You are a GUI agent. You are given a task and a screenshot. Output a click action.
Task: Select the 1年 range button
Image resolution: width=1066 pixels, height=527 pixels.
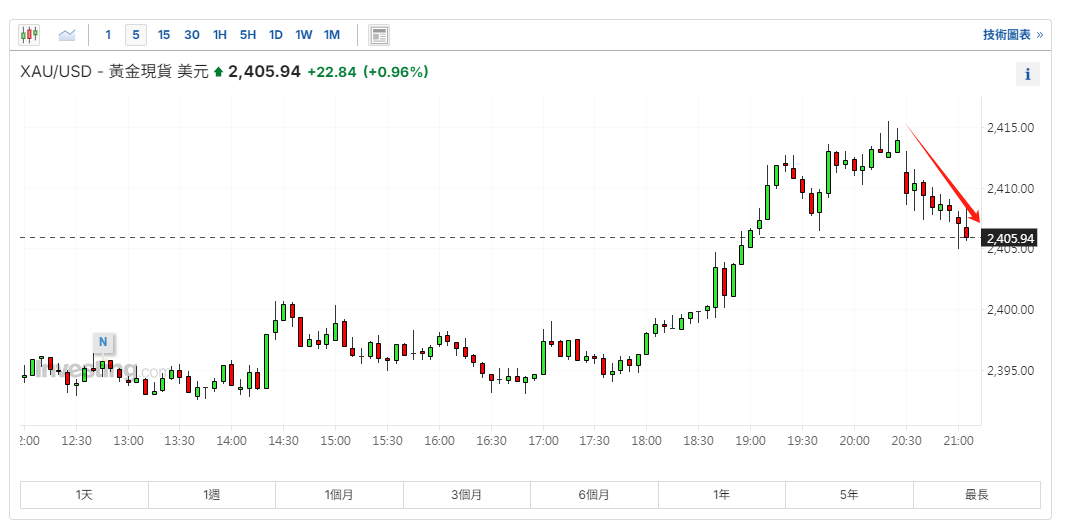[721, 495]
